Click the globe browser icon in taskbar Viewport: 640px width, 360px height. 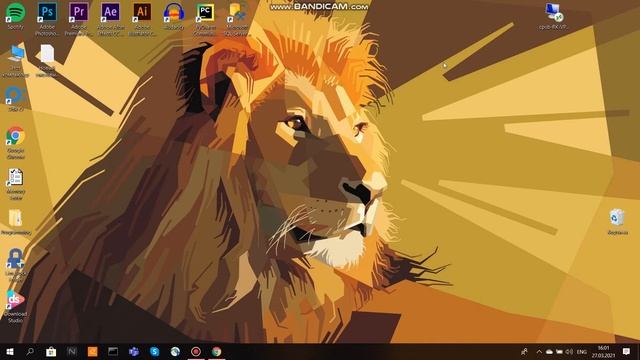(175, 351)
